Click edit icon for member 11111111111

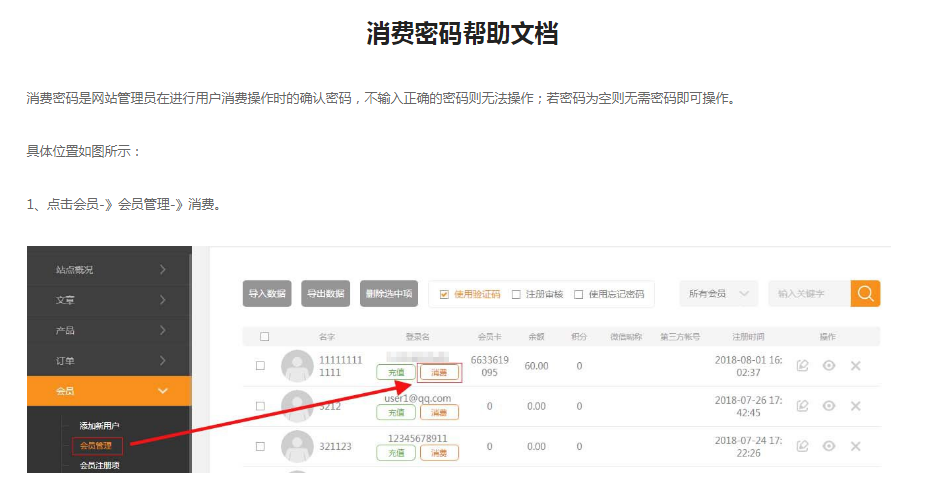(802, 366)
